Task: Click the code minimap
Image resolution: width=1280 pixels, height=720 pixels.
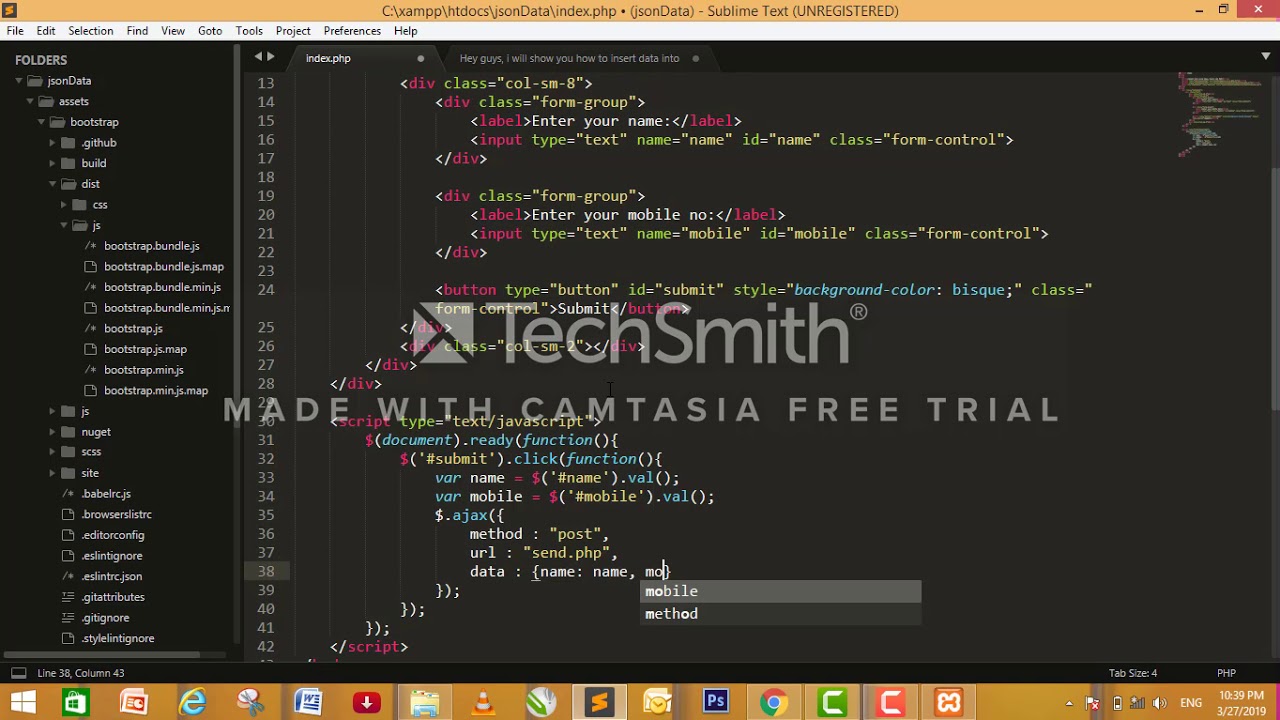Action: tap(1222, 115)
